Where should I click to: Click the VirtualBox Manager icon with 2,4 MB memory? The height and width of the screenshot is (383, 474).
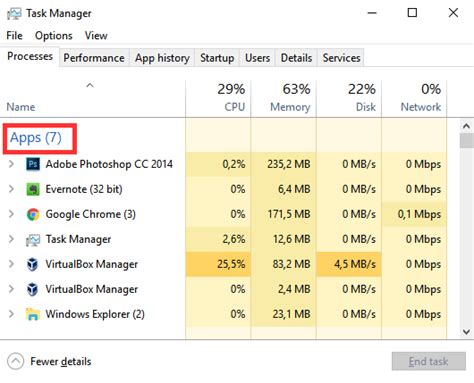(x=32, y=289)
